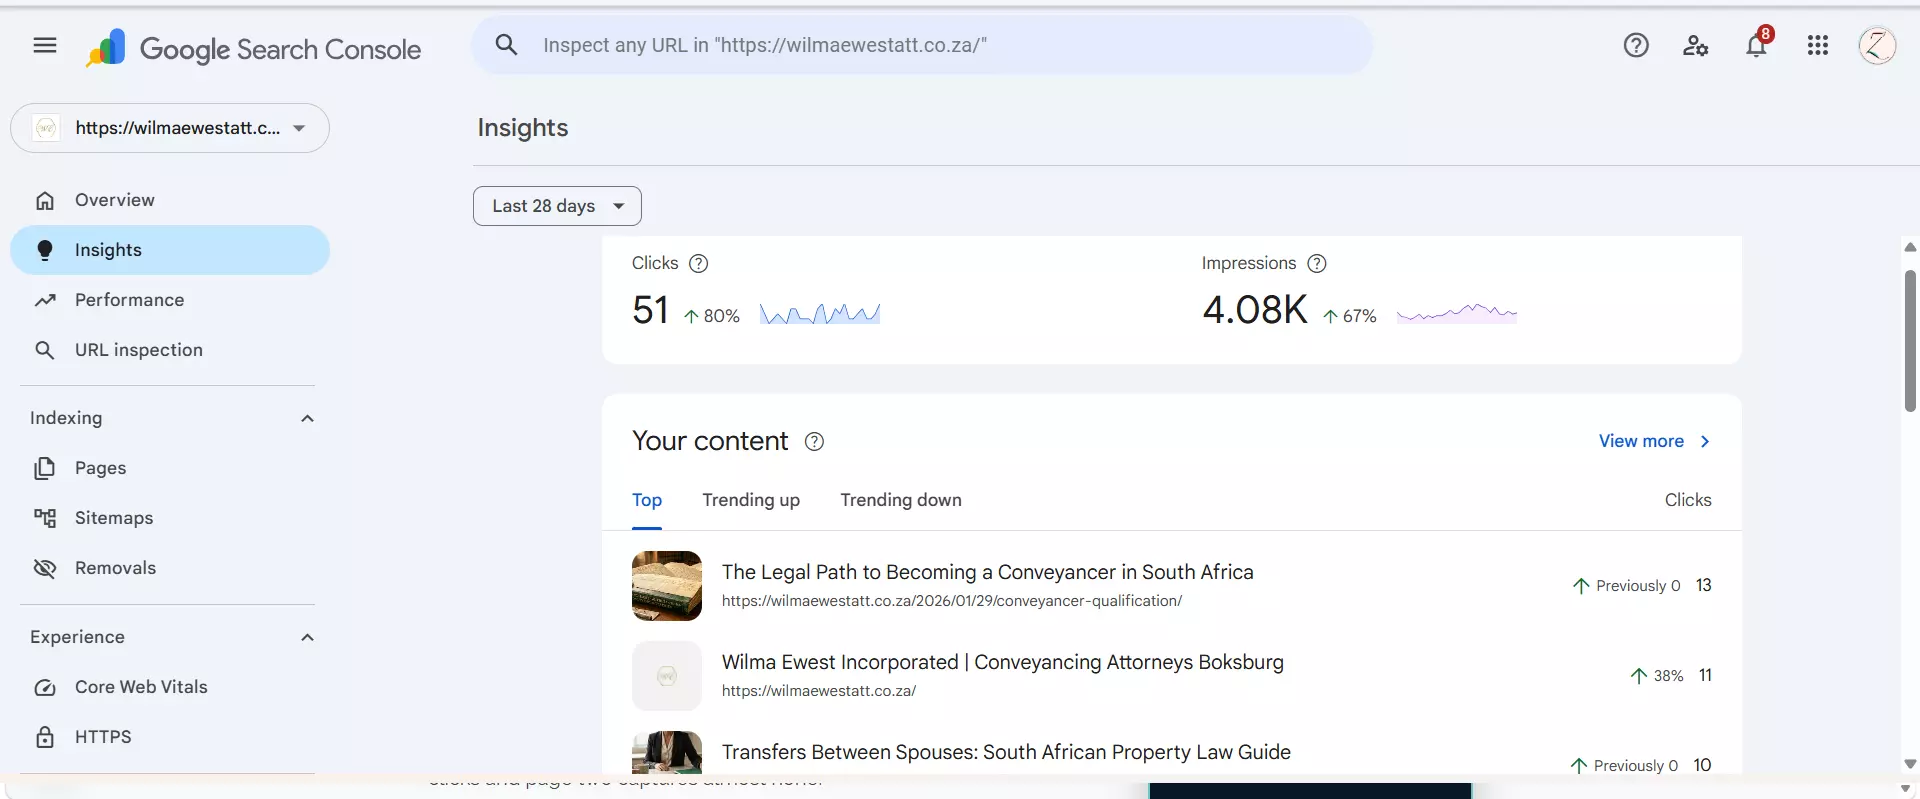Click the URL inspection magnifier icon
This screenshot has height=799, width=1920.
click(x=45, y=350)
